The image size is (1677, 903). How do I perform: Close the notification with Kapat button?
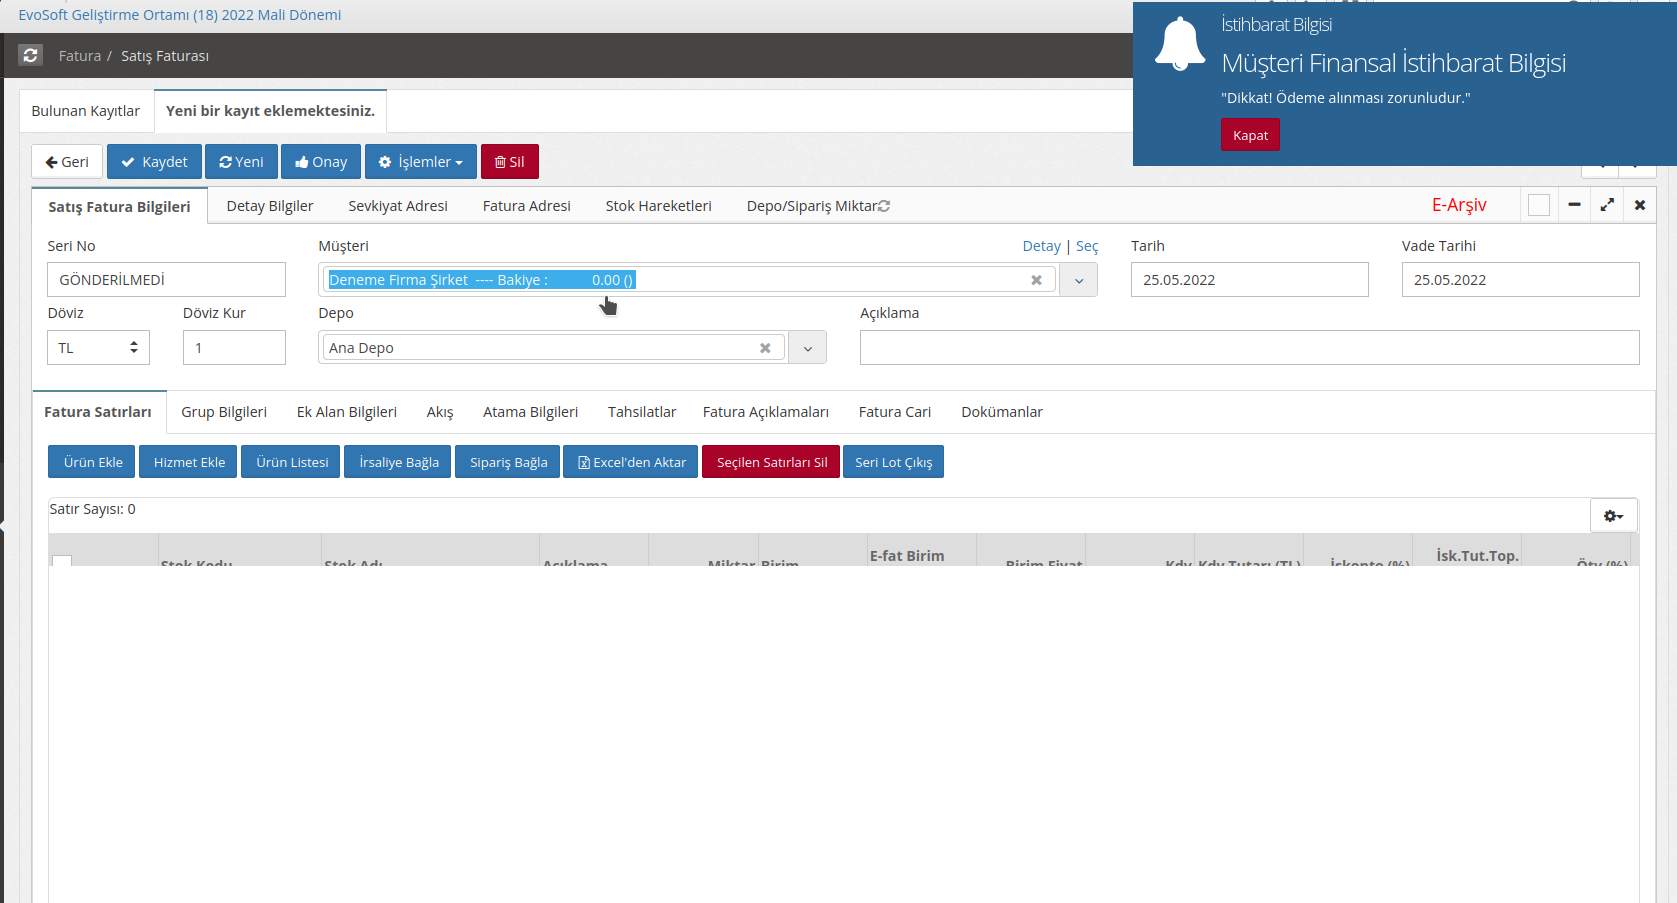coord(1250,135)
